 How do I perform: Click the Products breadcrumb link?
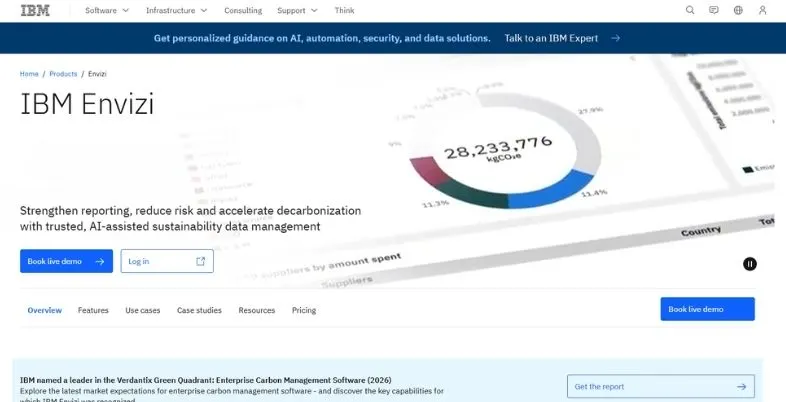point(63,74)
